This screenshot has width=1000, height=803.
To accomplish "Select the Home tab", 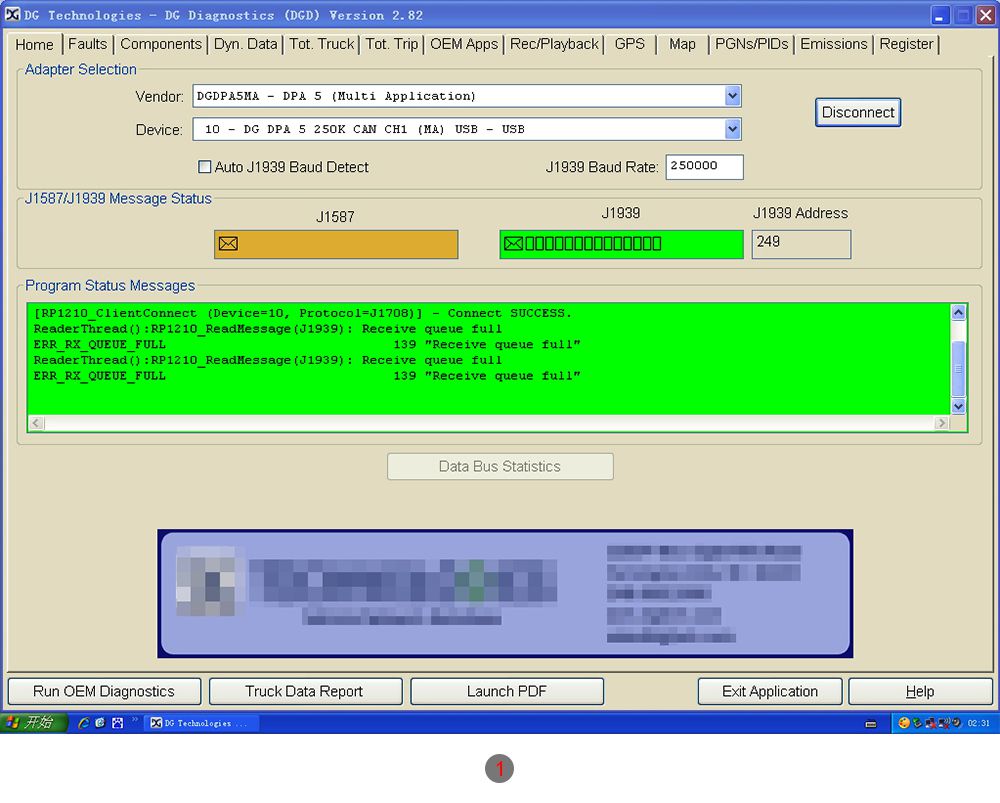I will 34,45.
